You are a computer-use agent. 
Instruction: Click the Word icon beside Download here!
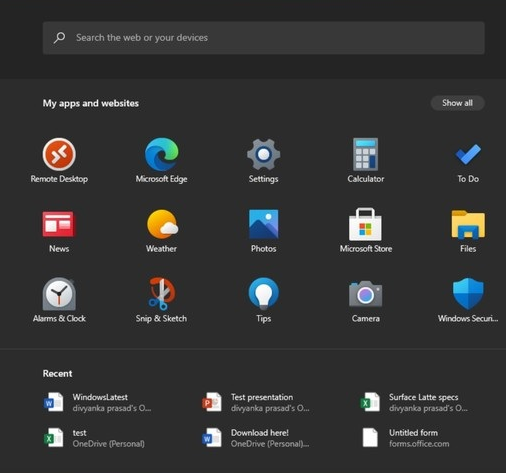(212, 437)
